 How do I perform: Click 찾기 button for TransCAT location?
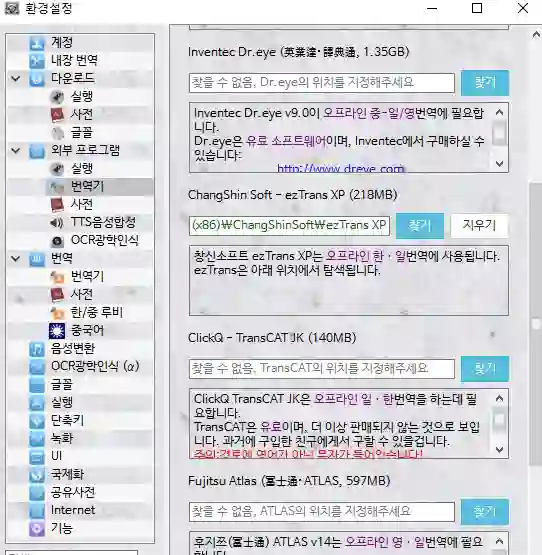tap(485, 369)
